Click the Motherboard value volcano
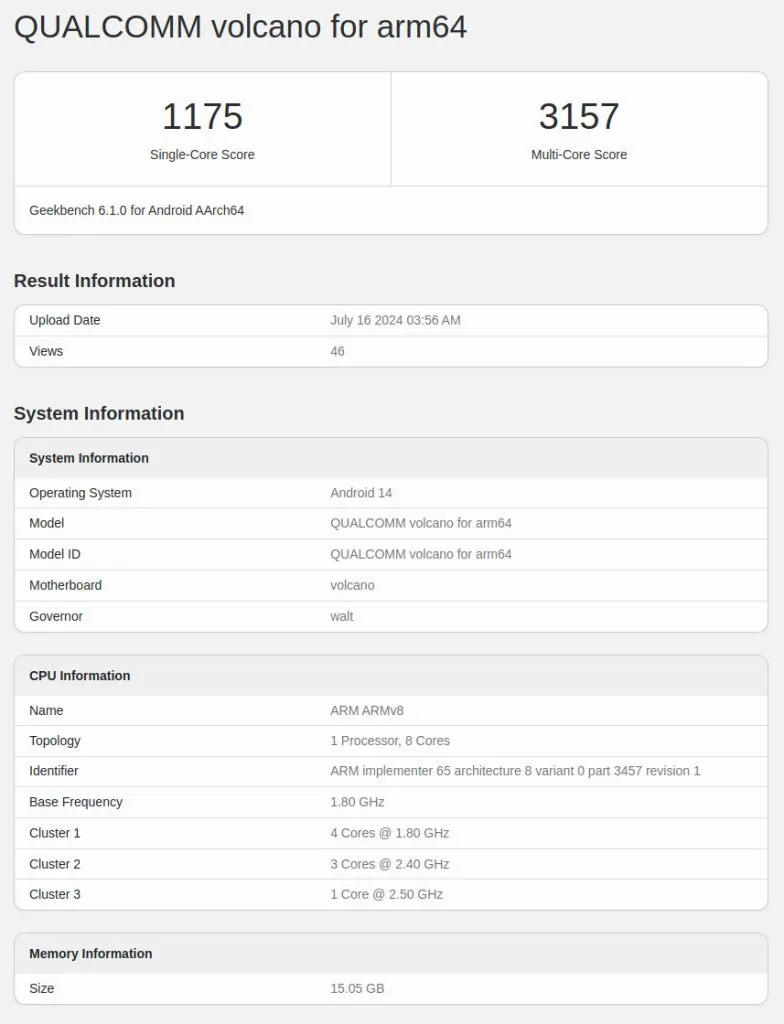The image size is (784, 1024). 352,585
